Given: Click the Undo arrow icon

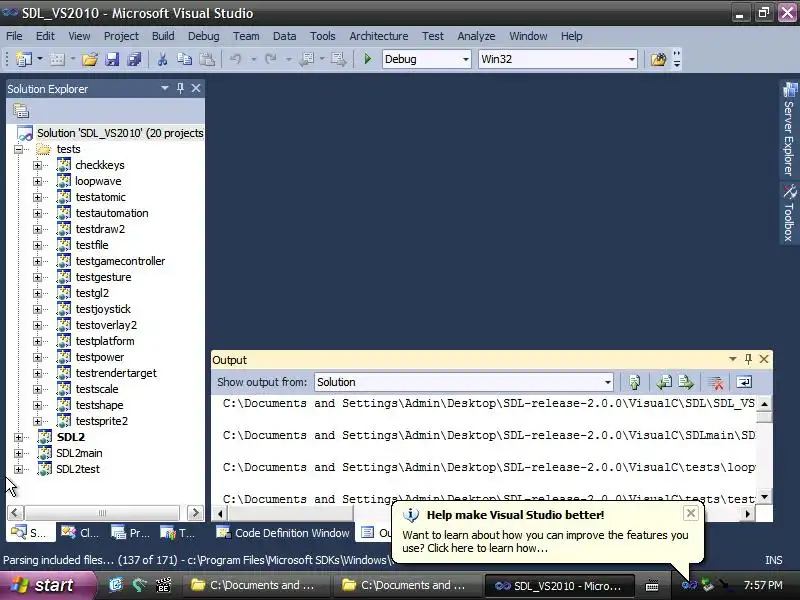Looking at the screenshot, I should (x=235, y=59).
